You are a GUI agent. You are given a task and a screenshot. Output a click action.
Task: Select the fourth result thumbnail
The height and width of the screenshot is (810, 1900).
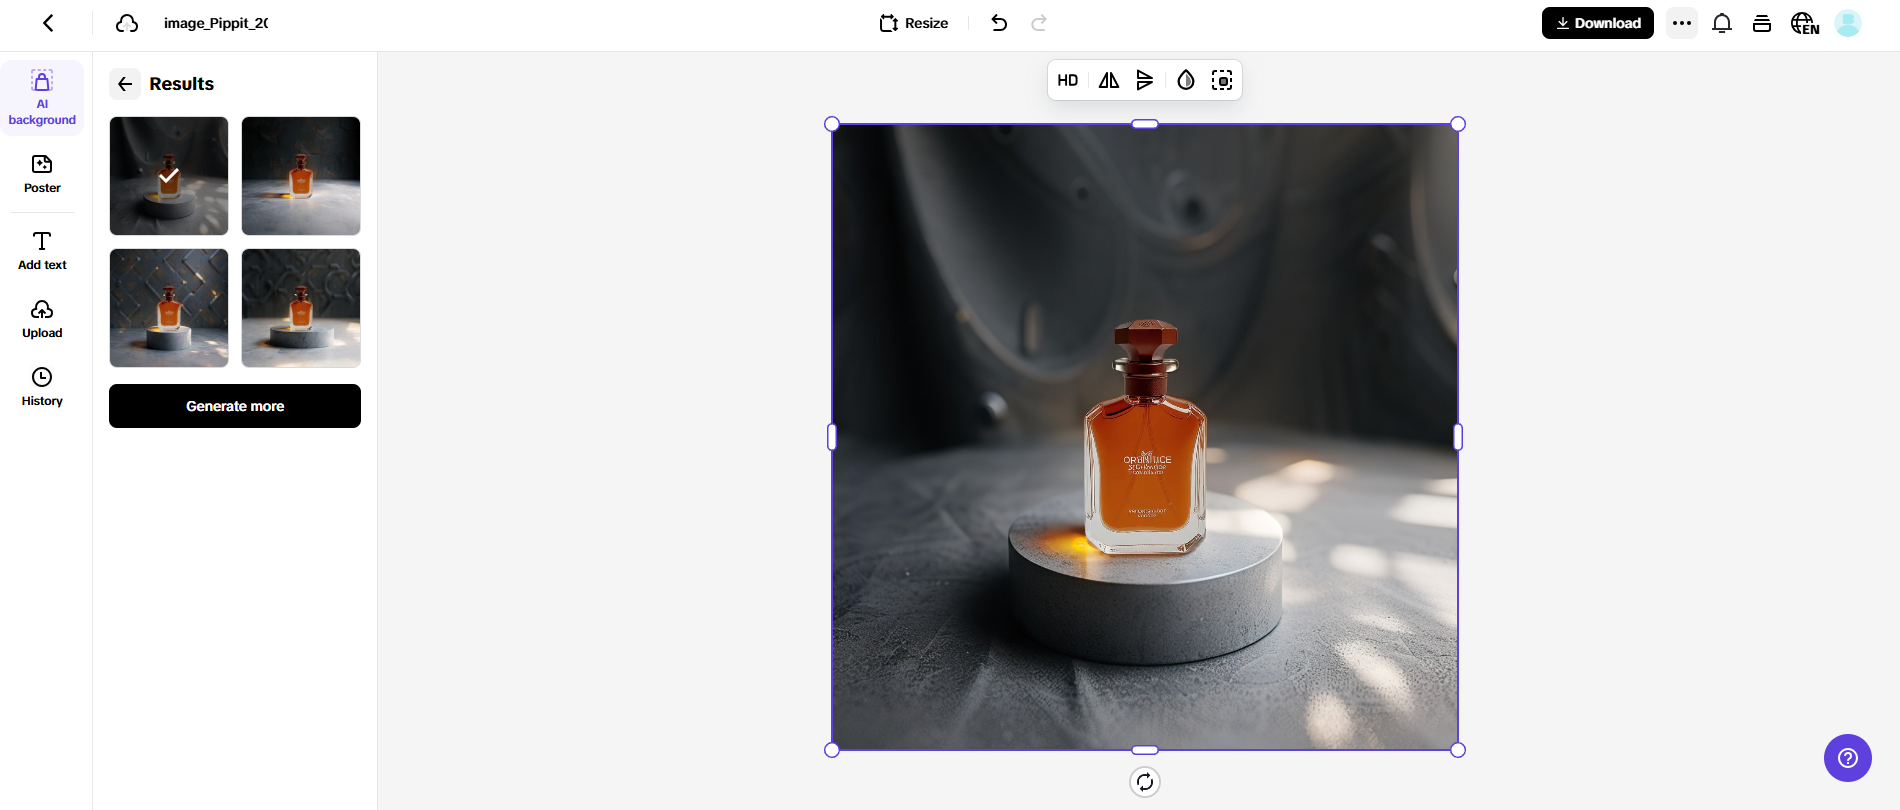[x=301, y=308]
